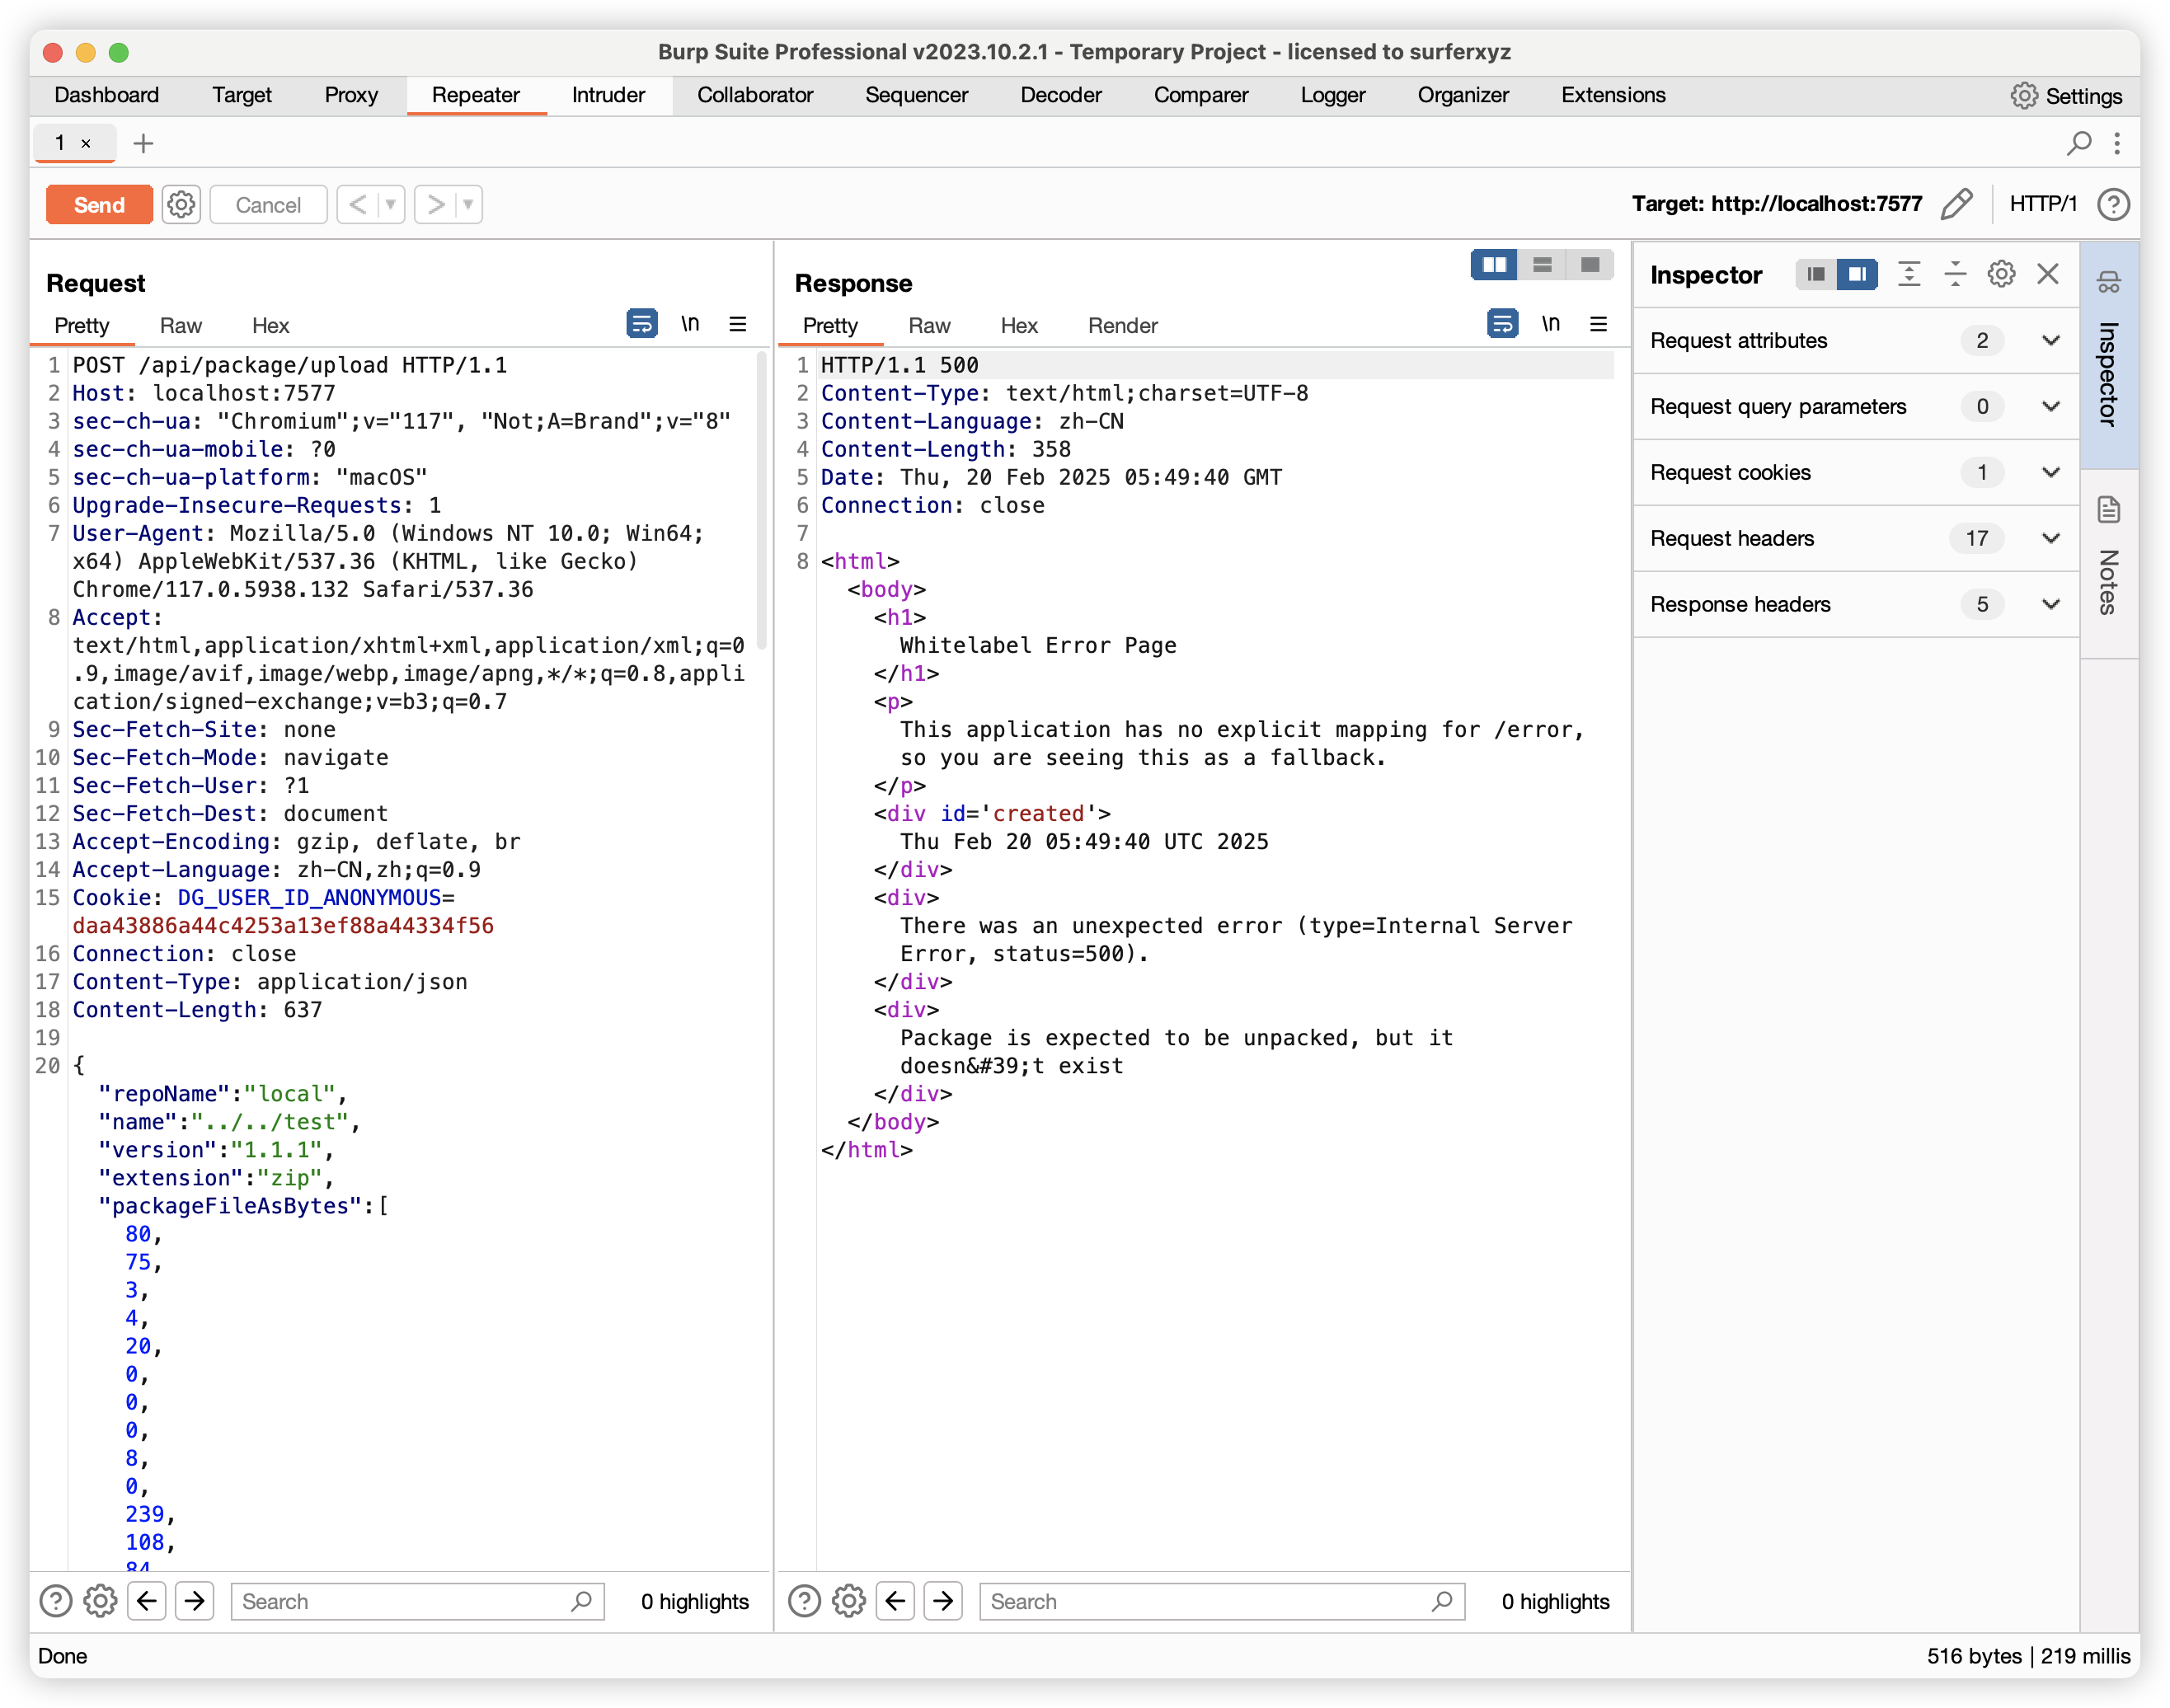Click Request pane vertical scrollbar
Screen dimensions: 2170x1708
coord(762,500)
